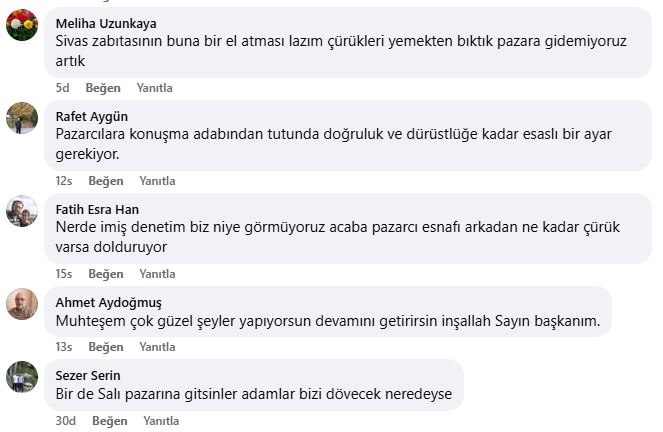Like Rafet Aygün's comment
The height and width of the screenshot is (432, 663).
pos(106,181)
